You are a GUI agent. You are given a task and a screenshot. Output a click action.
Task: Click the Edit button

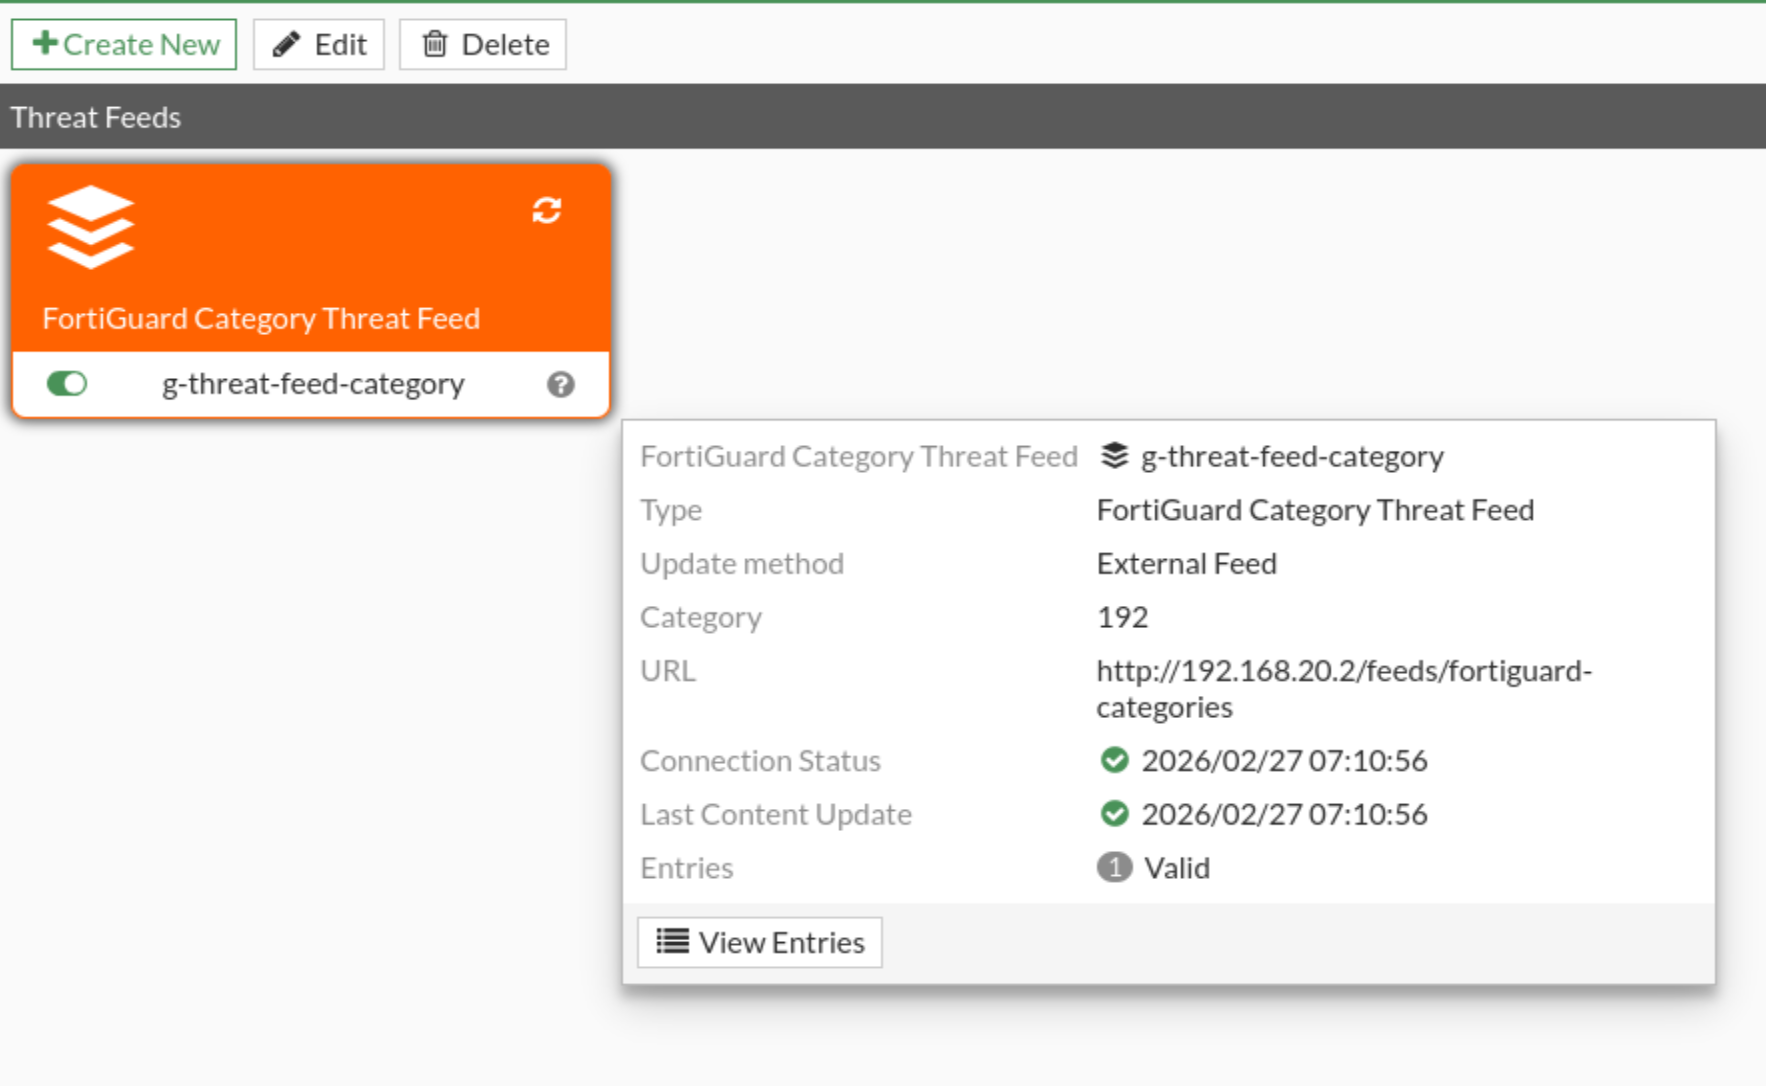(319, 45)
